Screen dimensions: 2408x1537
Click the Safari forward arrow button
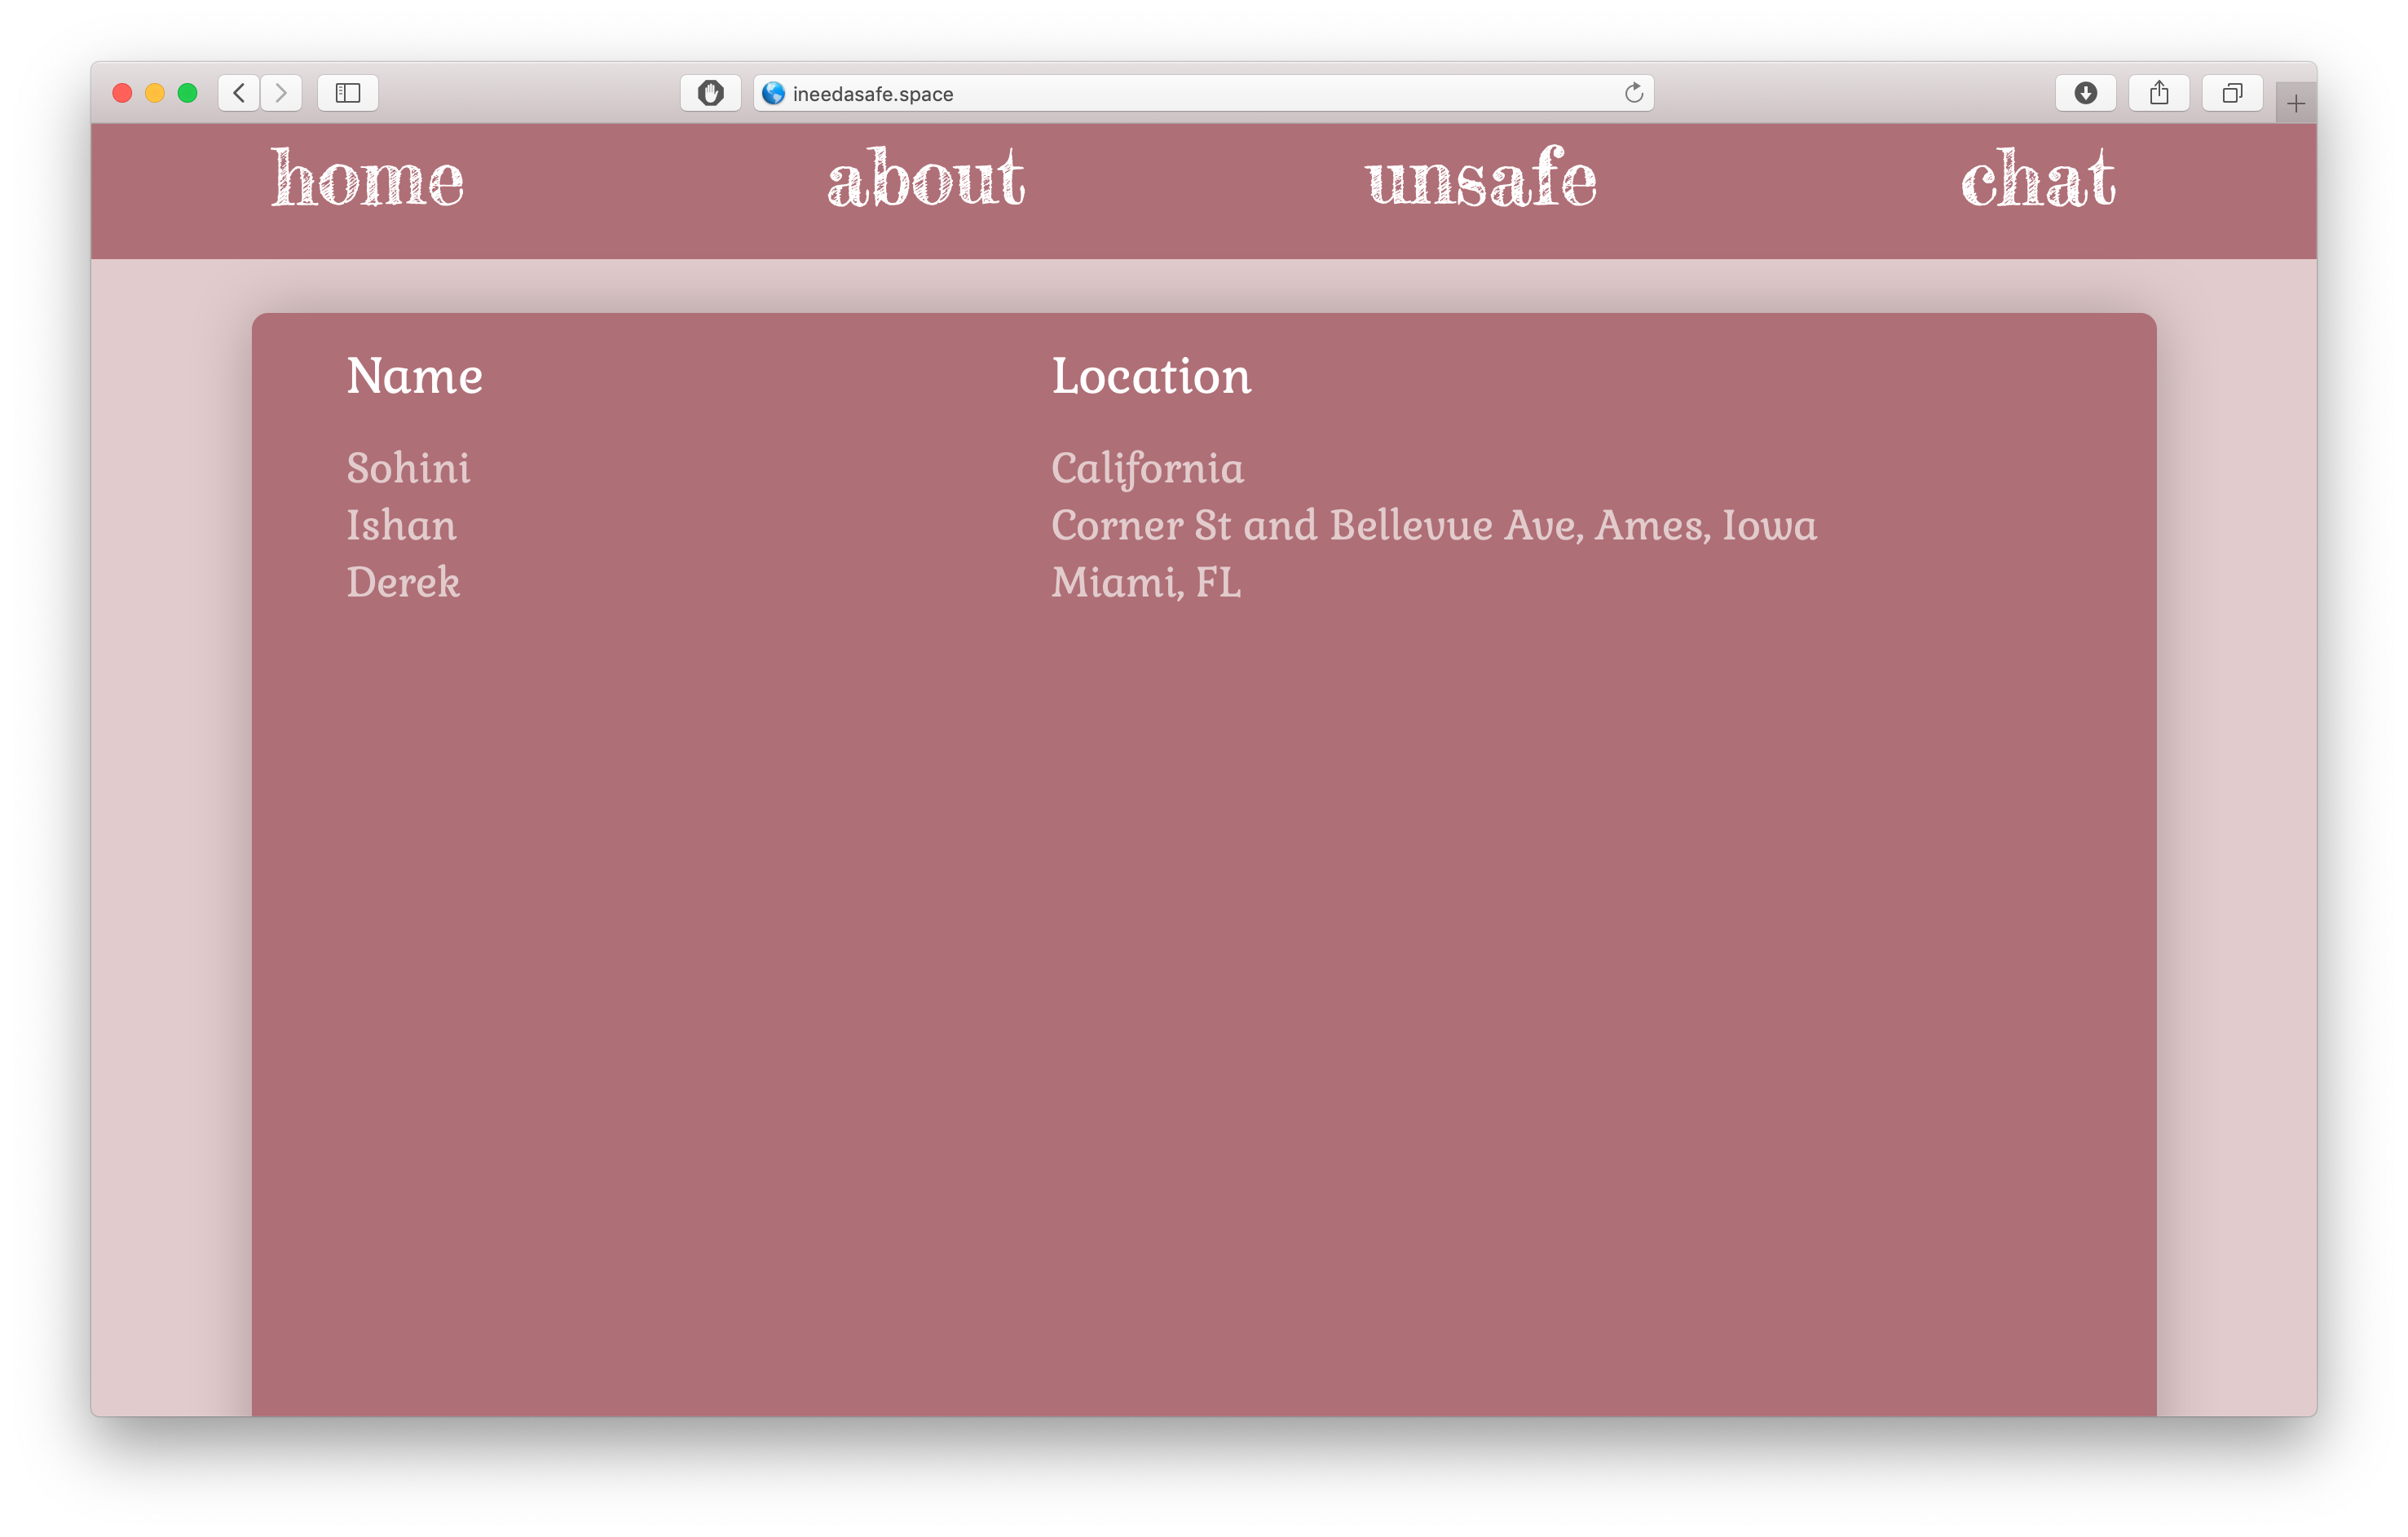(x=281, y=93)
